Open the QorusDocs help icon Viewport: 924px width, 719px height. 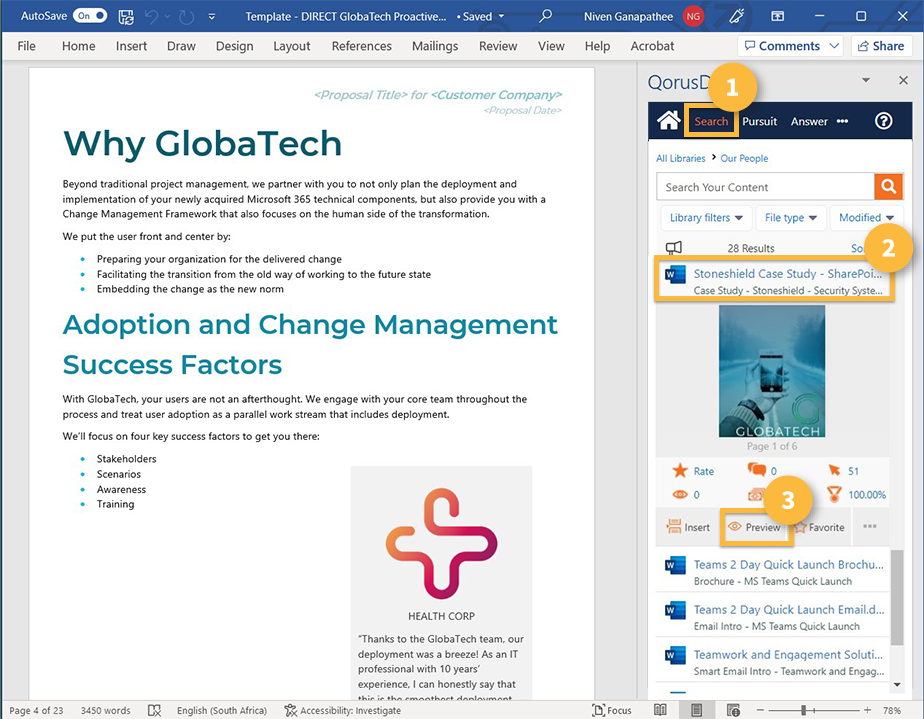pos(883,121)
